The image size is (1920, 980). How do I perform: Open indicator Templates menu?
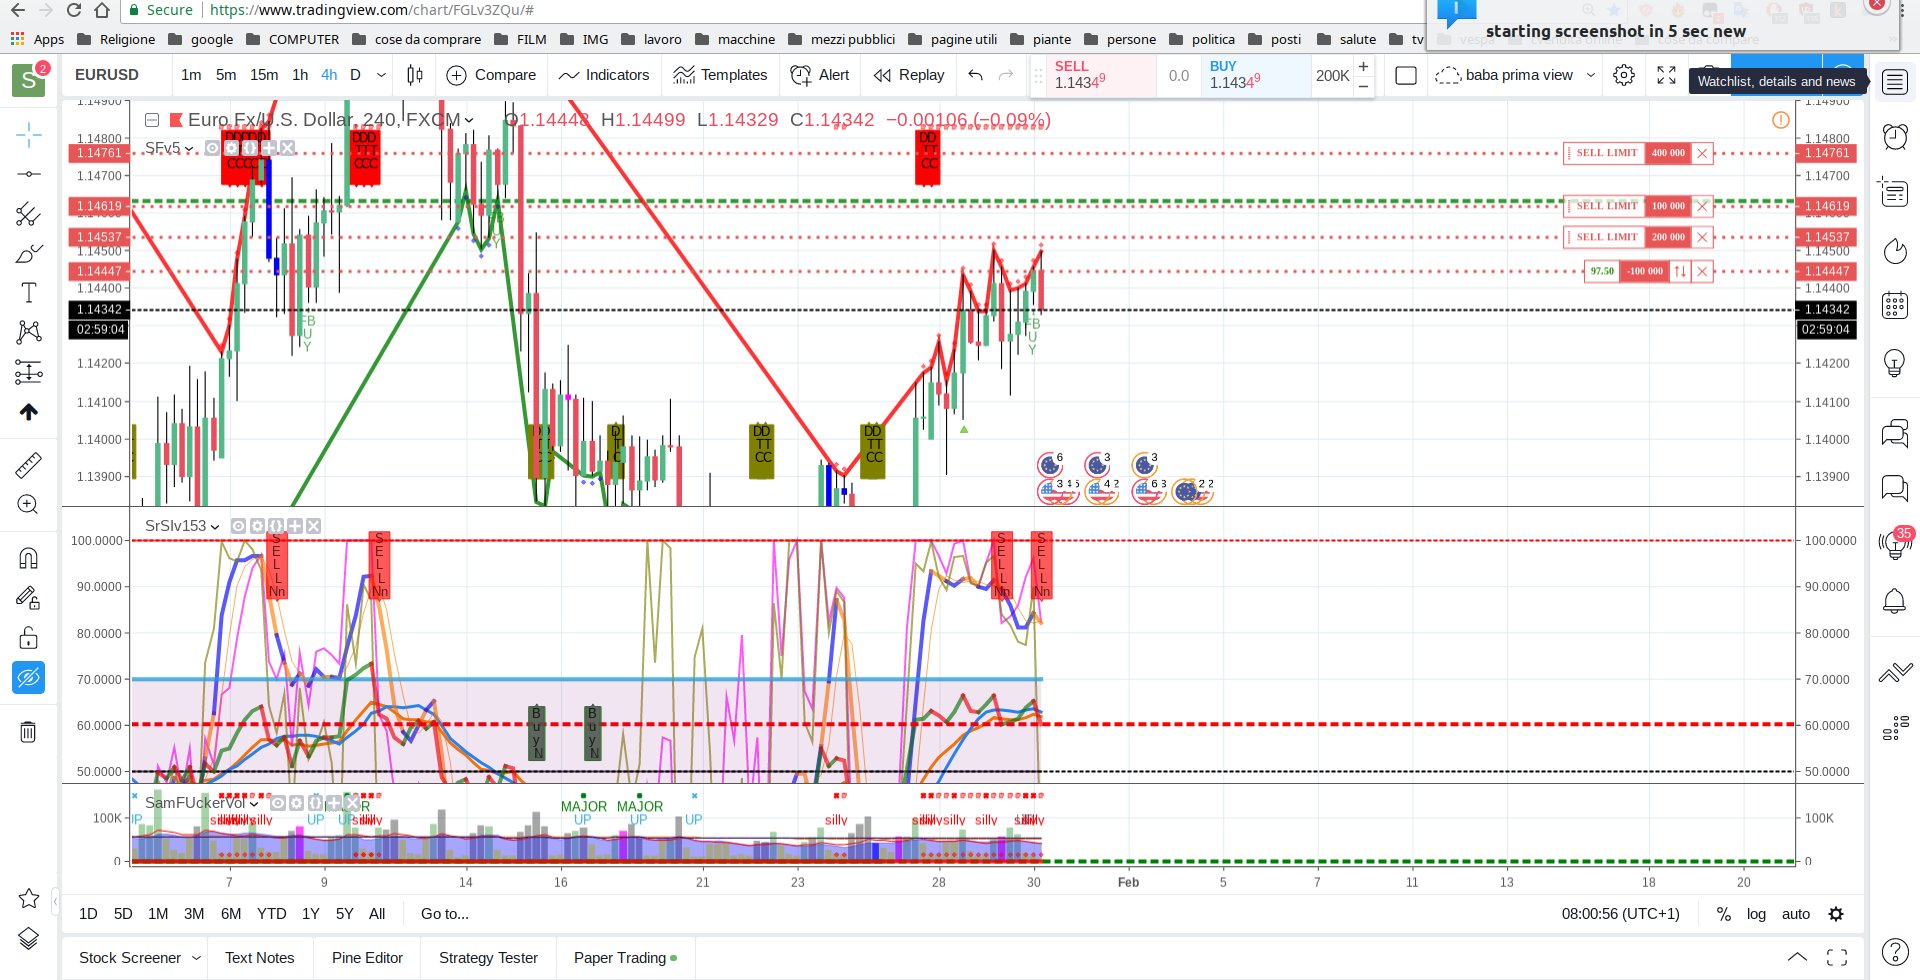tap(721, 75)
